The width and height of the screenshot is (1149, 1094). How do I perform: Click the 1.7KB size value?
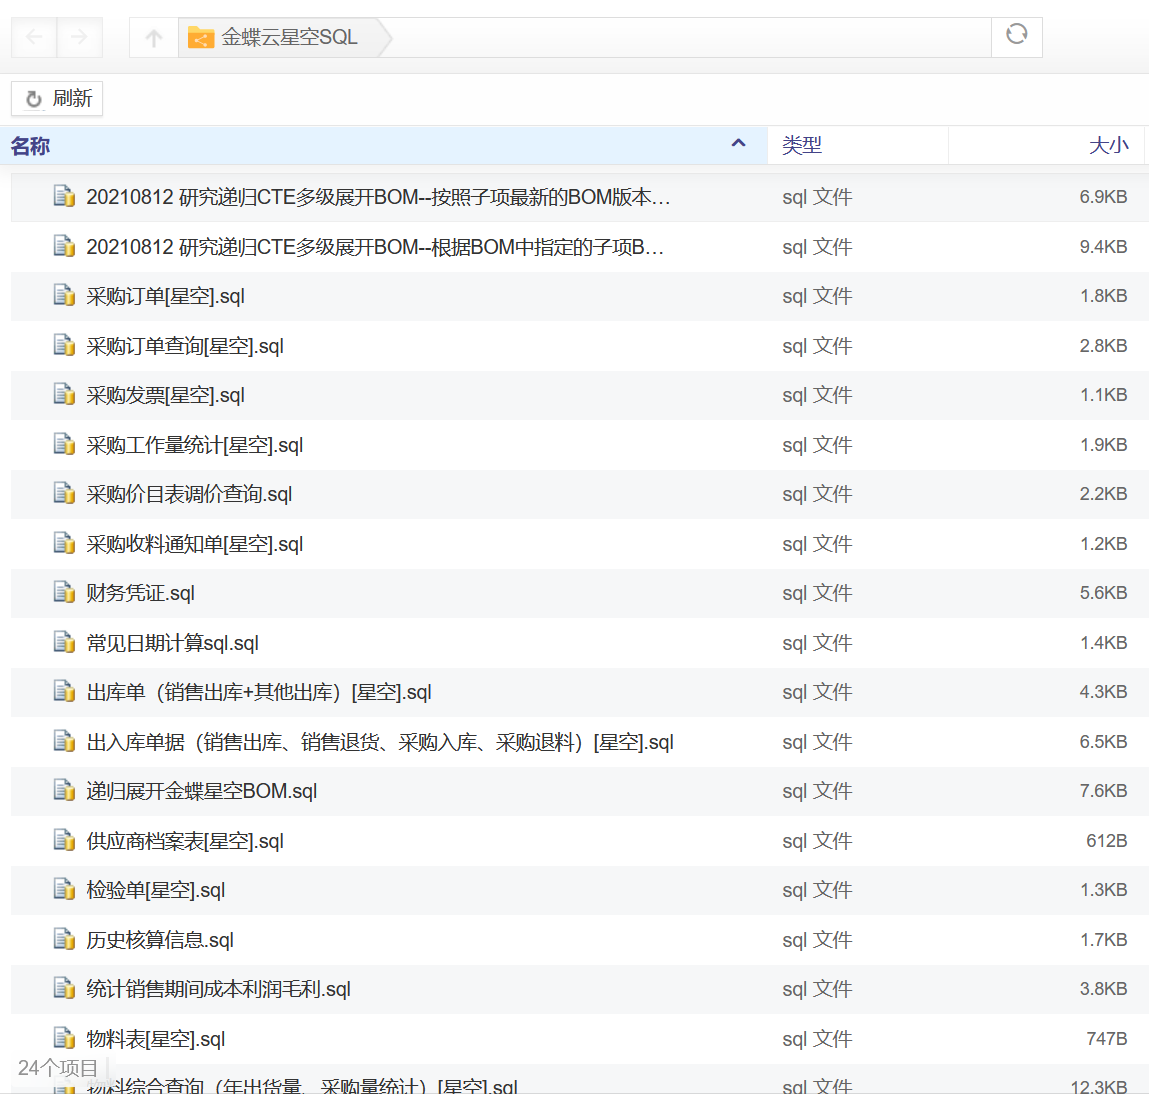point(1103,939)
